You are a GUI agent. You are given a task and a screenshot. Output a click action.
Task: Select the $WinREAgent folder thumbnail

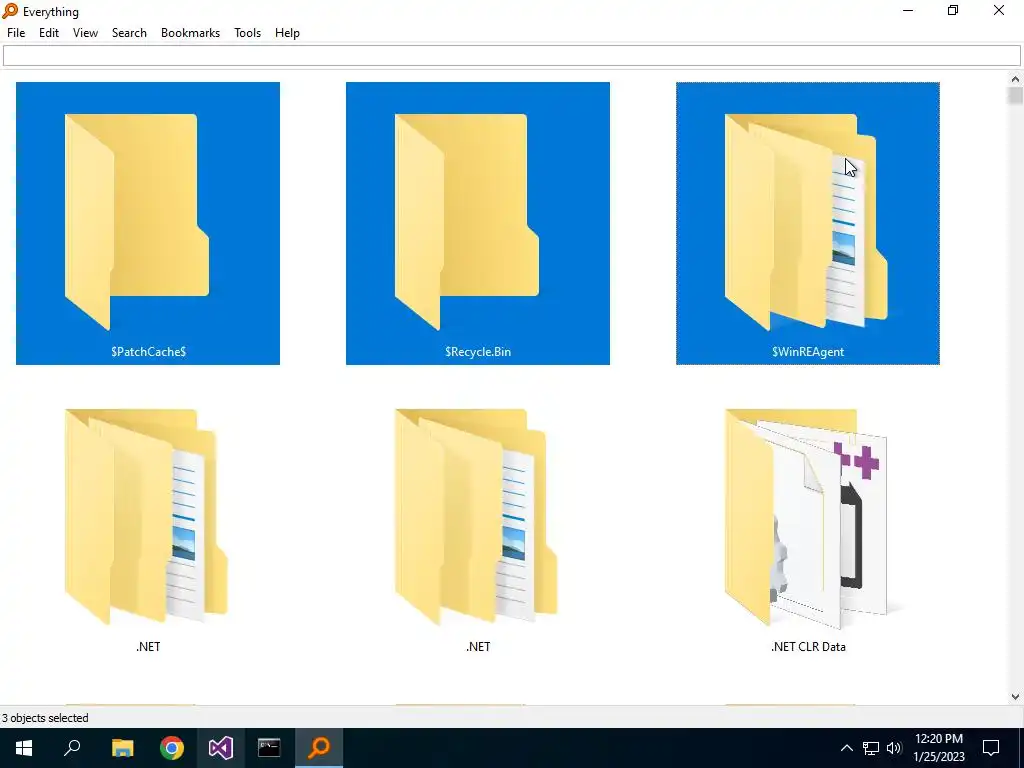806,221
